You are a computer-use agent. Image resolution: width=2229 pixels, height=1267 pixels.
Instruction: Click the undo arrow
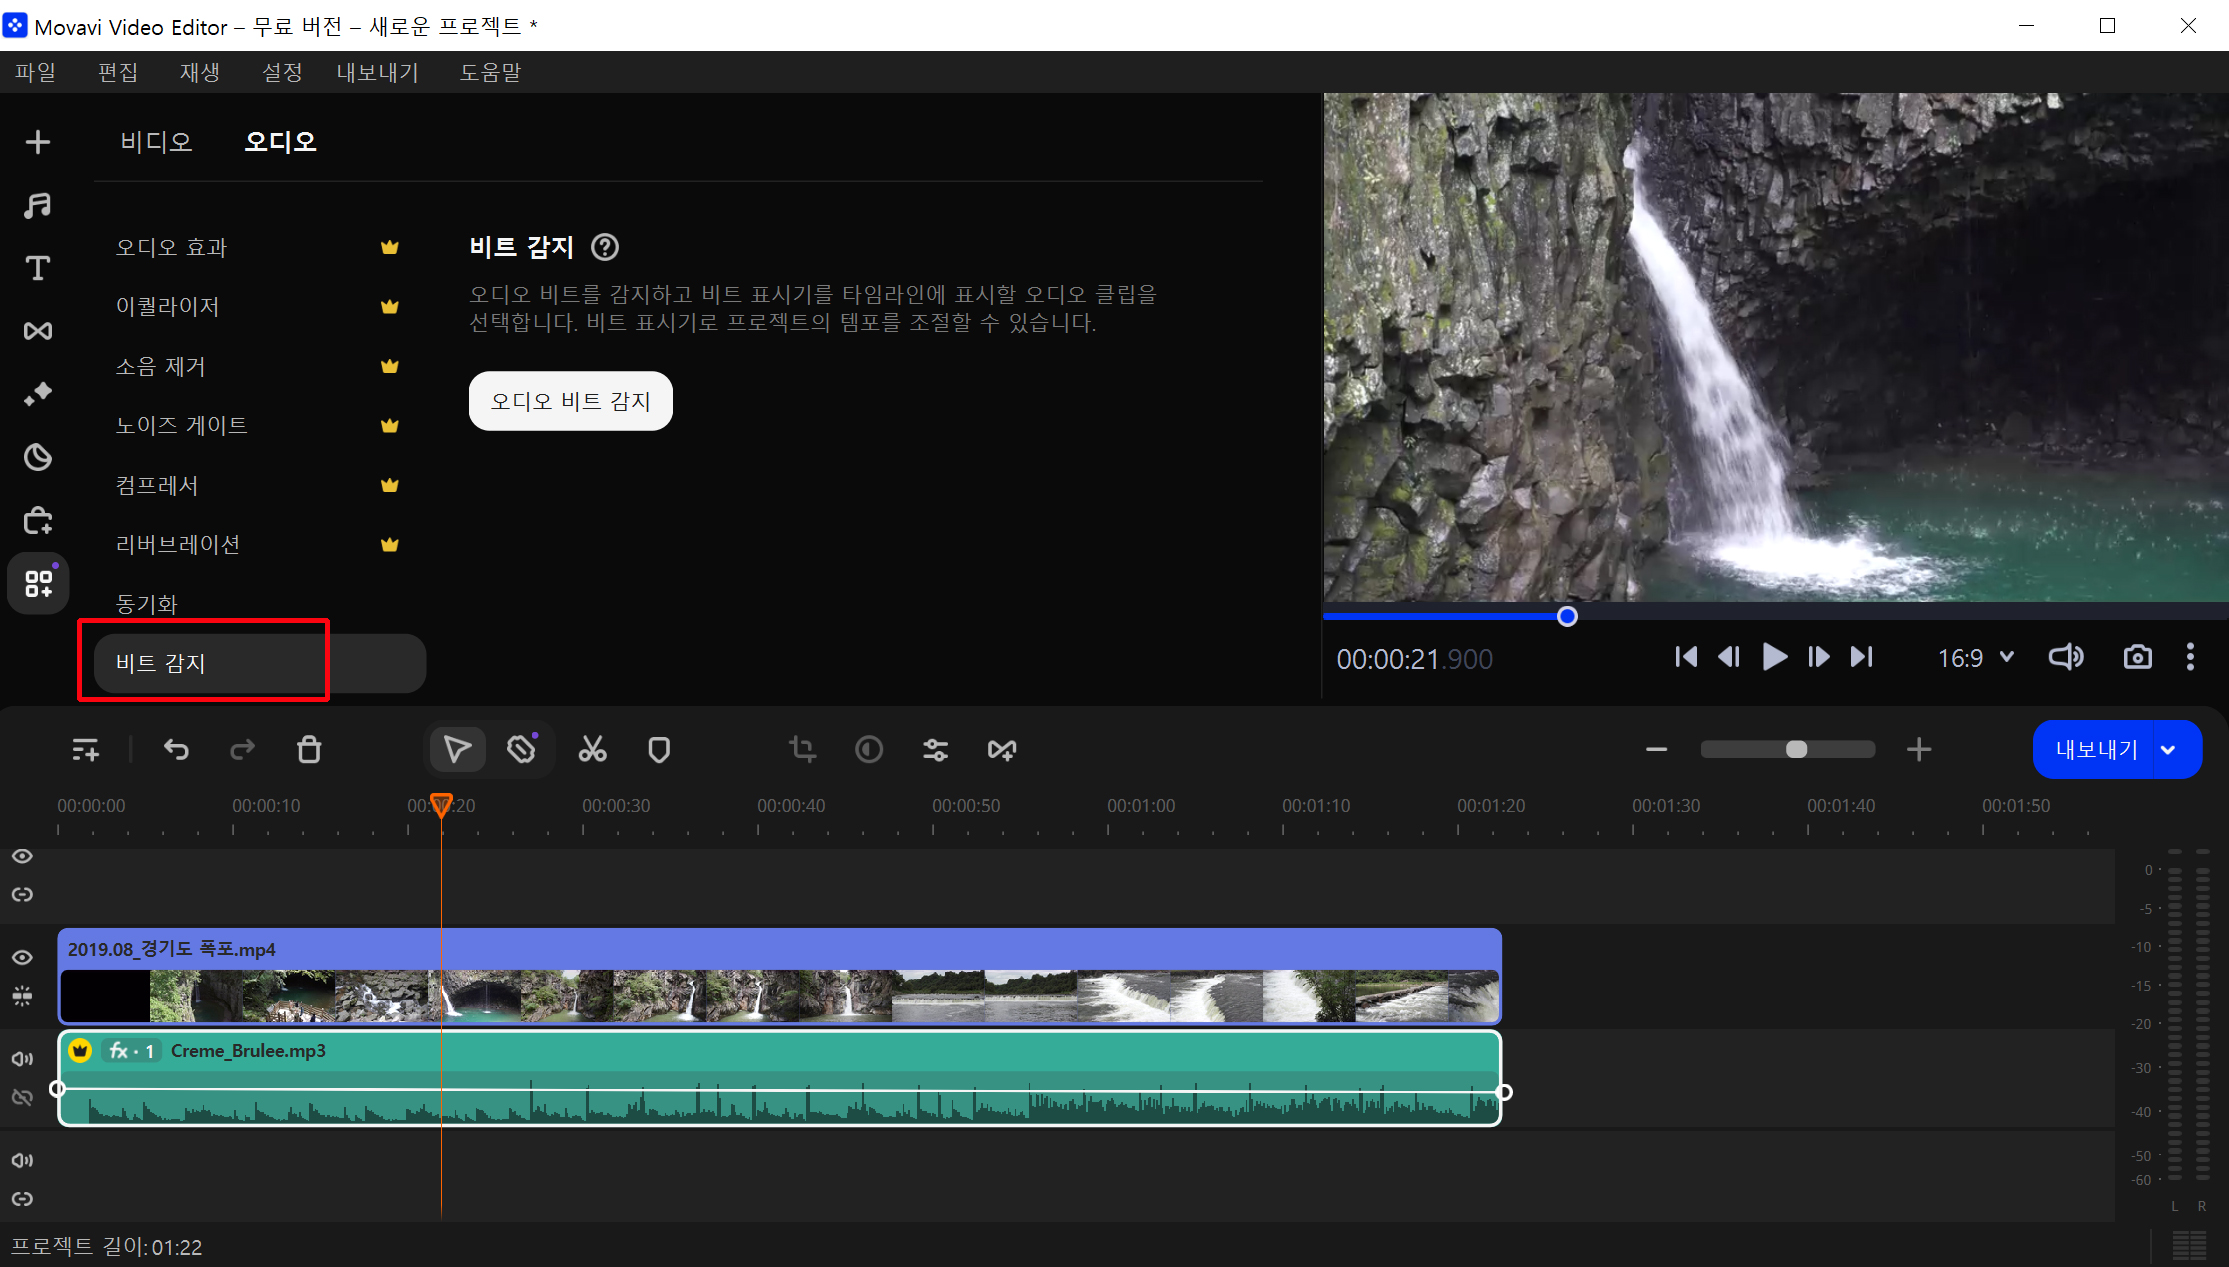point(176,749)
